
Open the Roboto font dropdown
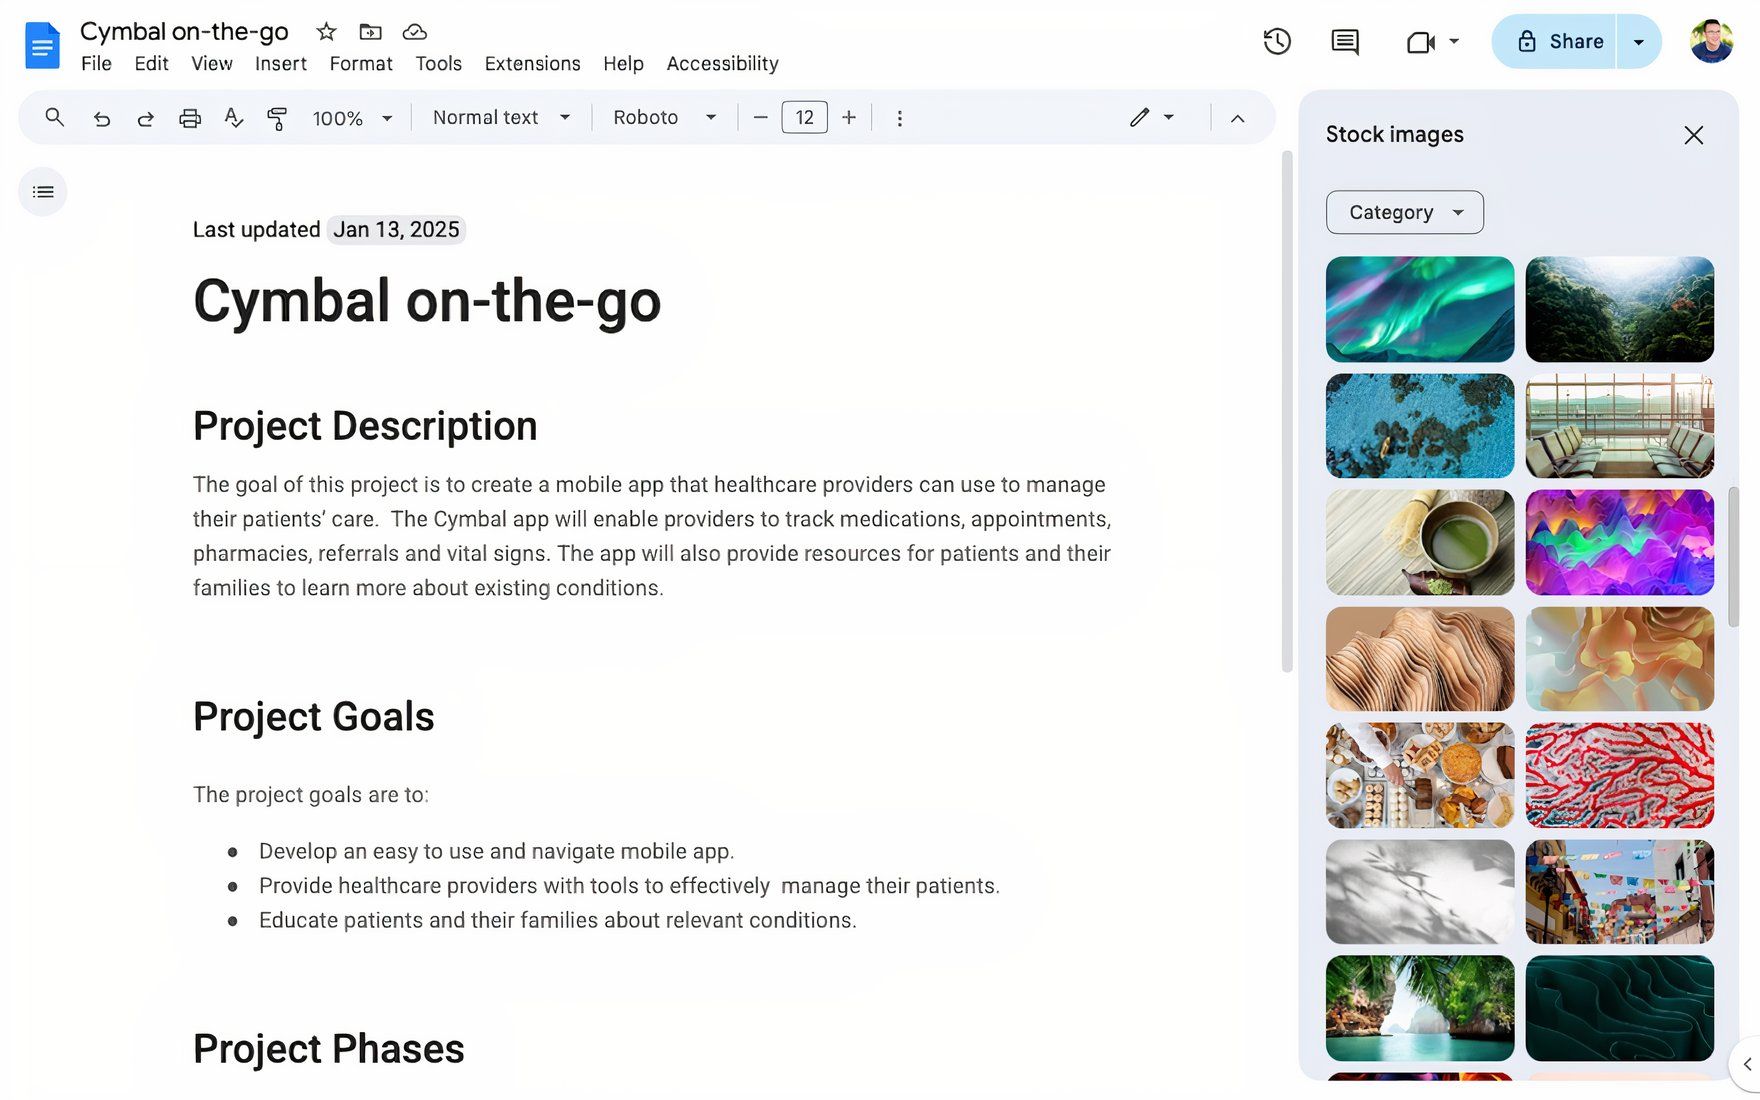664,118
